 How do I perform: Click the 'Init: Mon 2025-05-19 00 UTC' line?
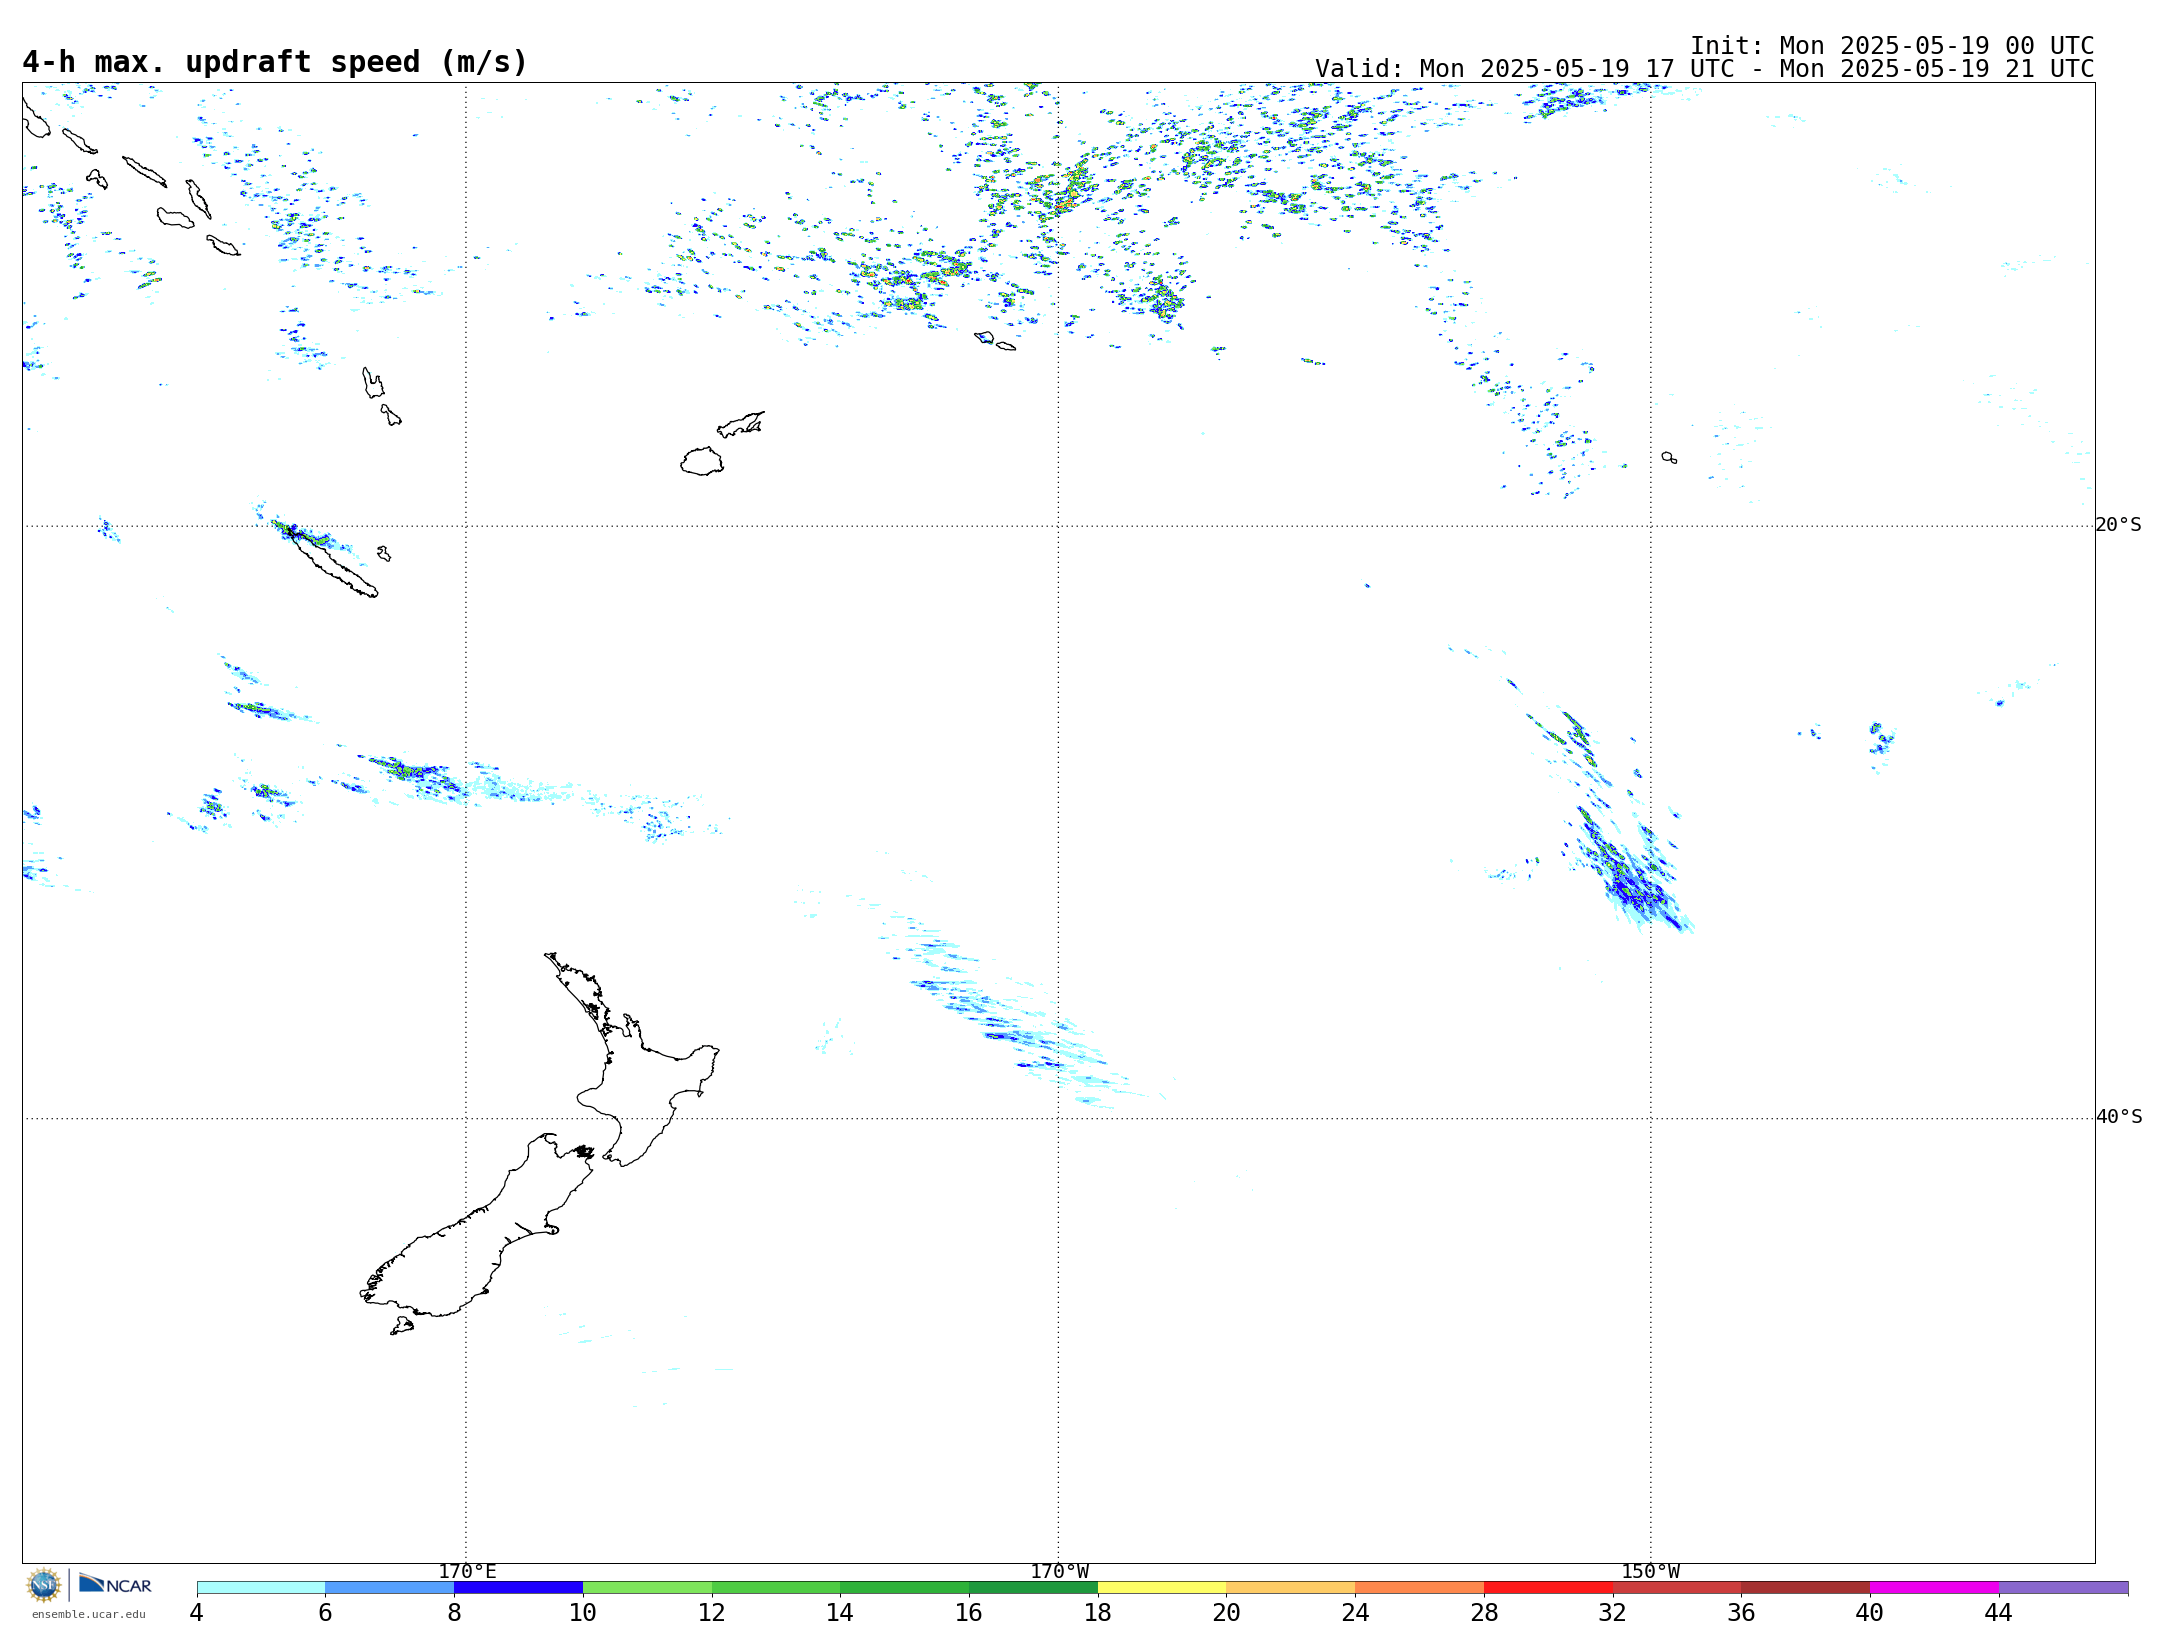(1892, 46)
